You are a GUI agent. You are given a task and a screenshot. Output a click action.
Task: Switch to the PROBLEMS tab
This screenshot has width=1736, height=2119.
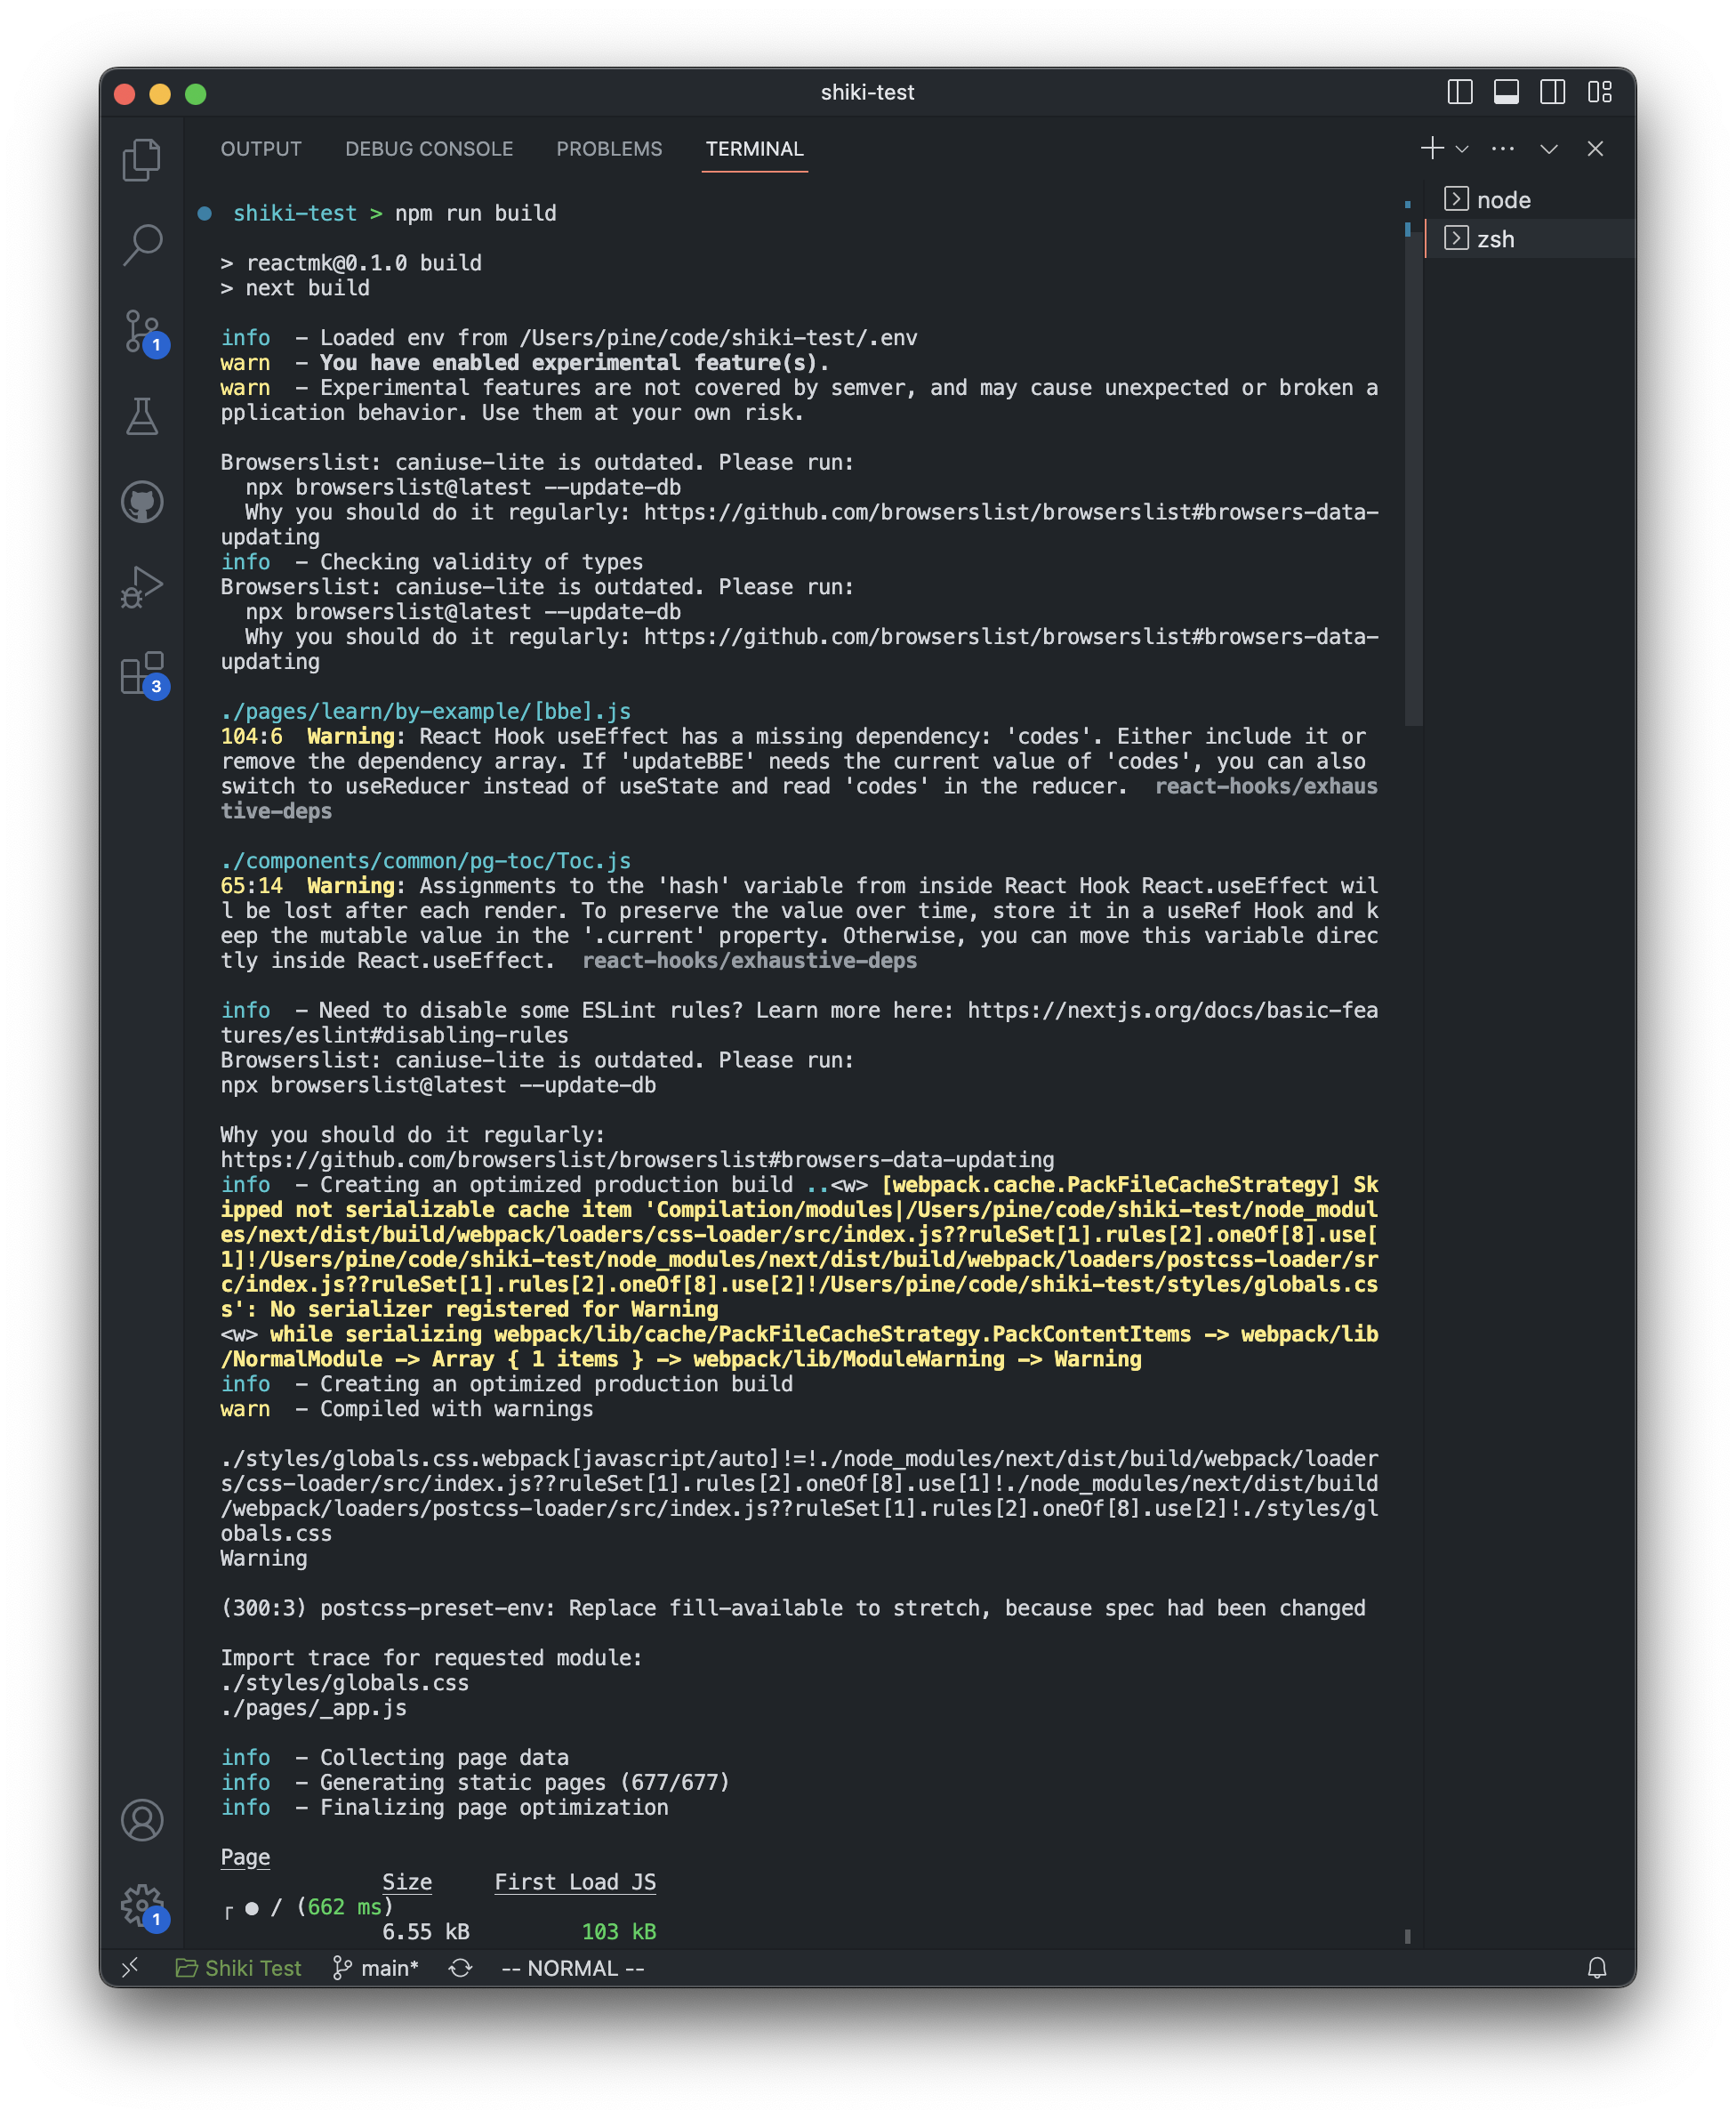(609, 148)
